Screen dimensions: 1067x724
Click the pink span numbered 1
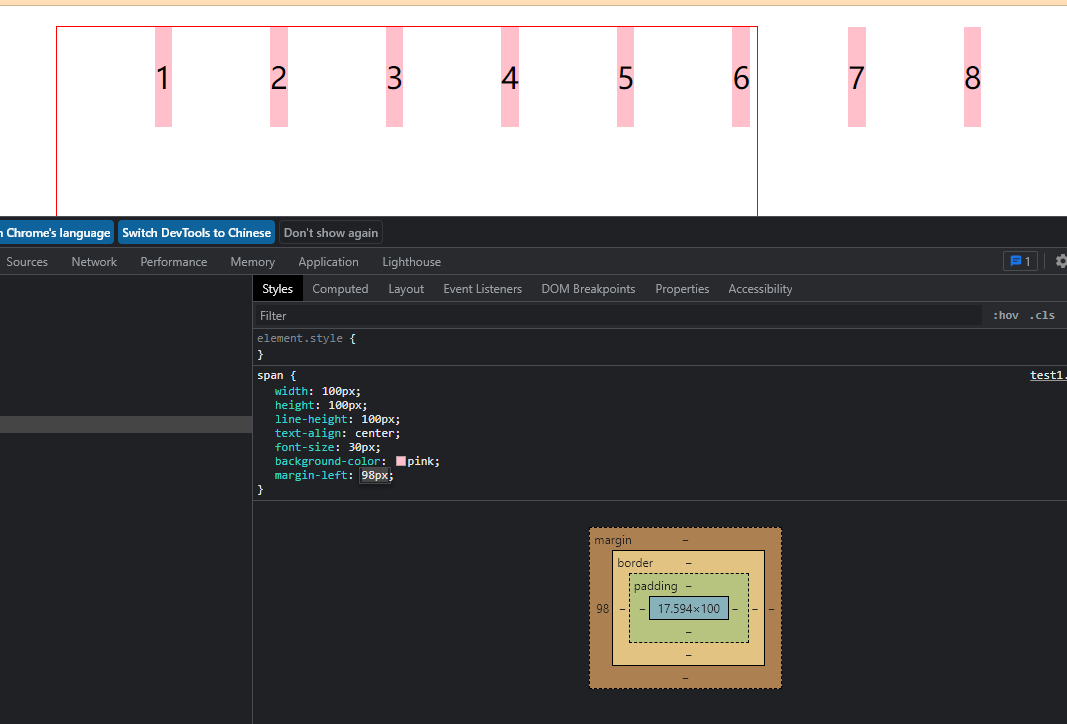163,77
